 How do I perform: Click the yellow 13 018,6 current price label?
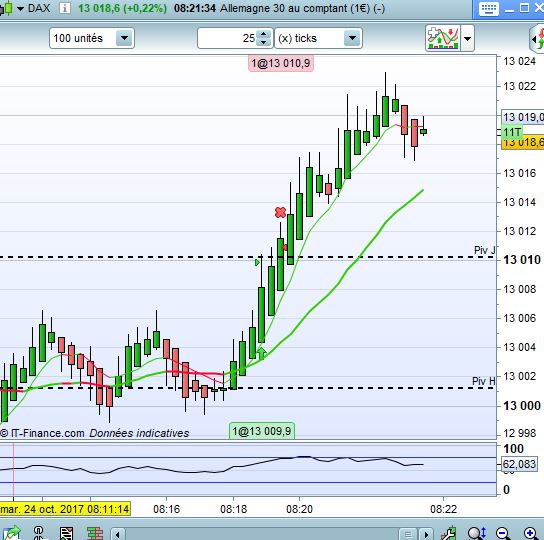pyautogui.click(x=523, y=143)
